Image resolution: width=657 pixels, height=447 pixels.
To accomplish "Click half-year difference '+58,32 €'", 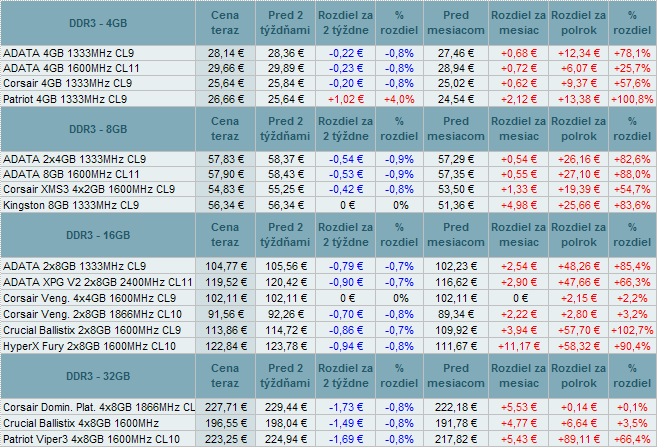I will 578,346.
